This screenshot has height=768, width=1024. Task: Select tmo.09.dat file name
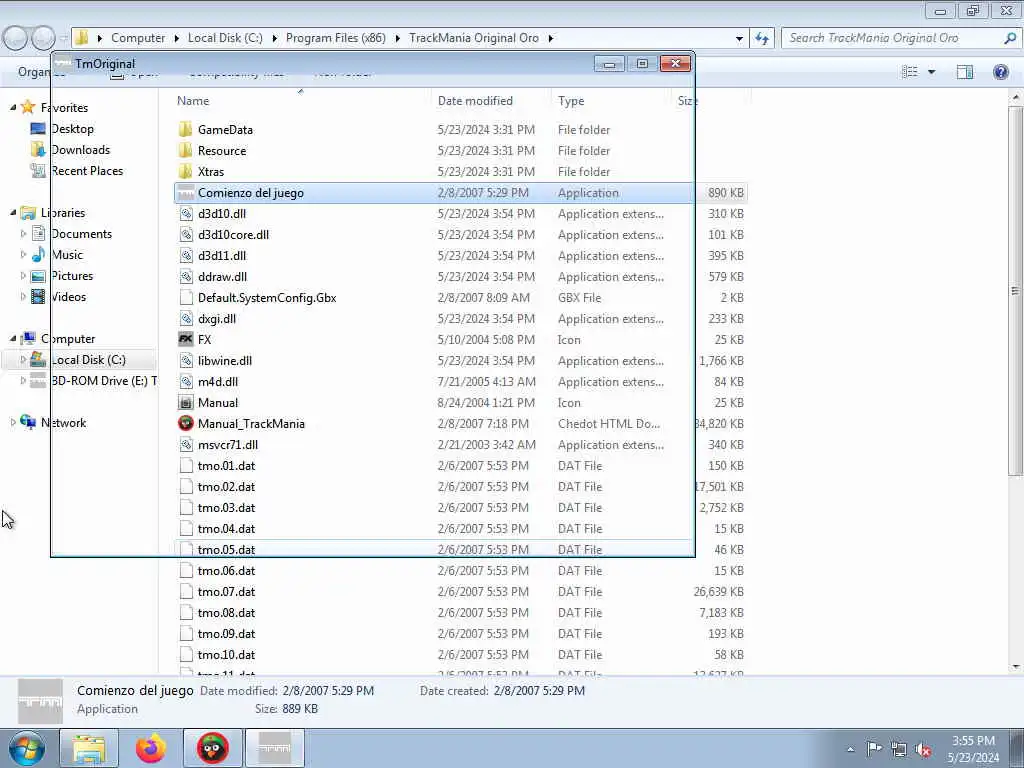tap(226, 633)
